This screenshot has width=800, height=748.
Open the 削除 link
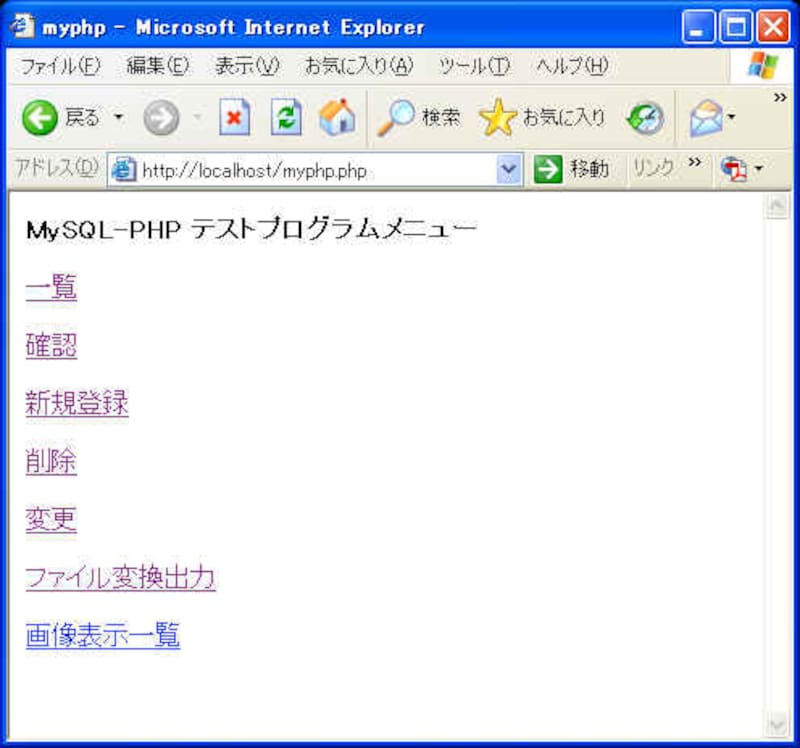click(x=52, y=461)
